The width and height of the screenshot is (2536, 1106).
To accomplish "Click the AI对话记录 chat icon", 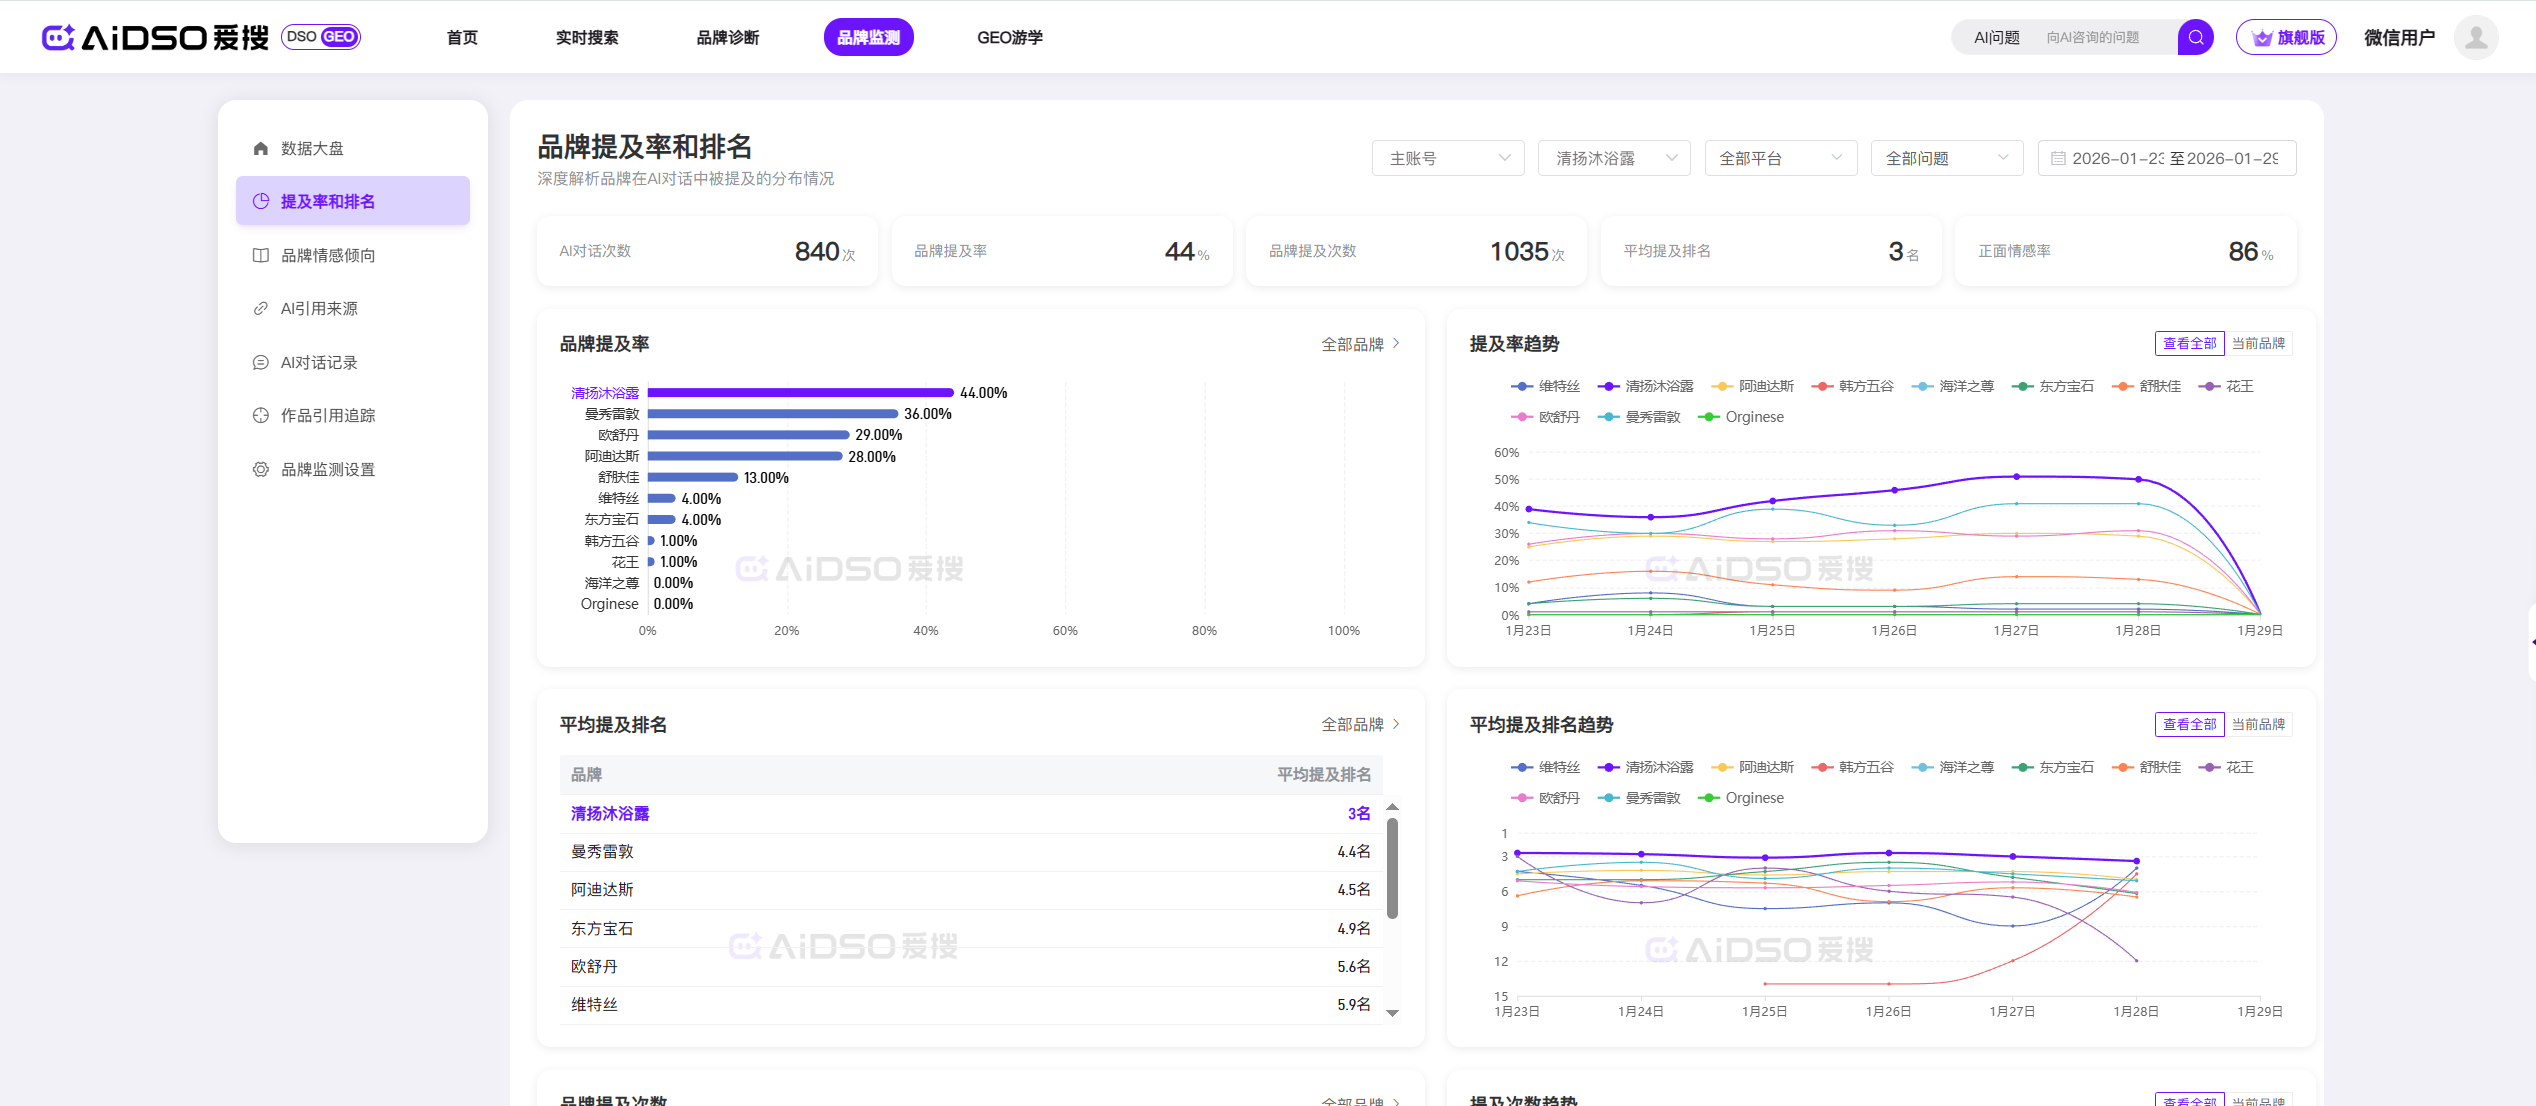I will [261, 362].
